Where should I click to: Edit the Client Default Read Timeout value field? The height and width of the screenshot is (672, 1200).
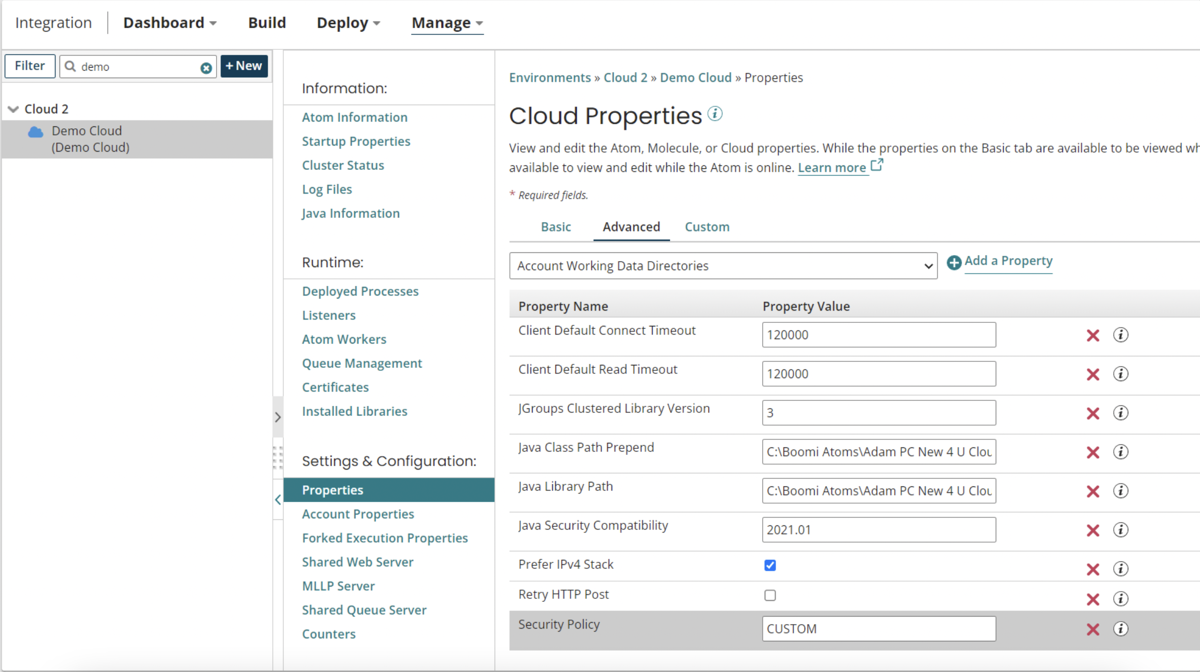click(x=878, y=373)
